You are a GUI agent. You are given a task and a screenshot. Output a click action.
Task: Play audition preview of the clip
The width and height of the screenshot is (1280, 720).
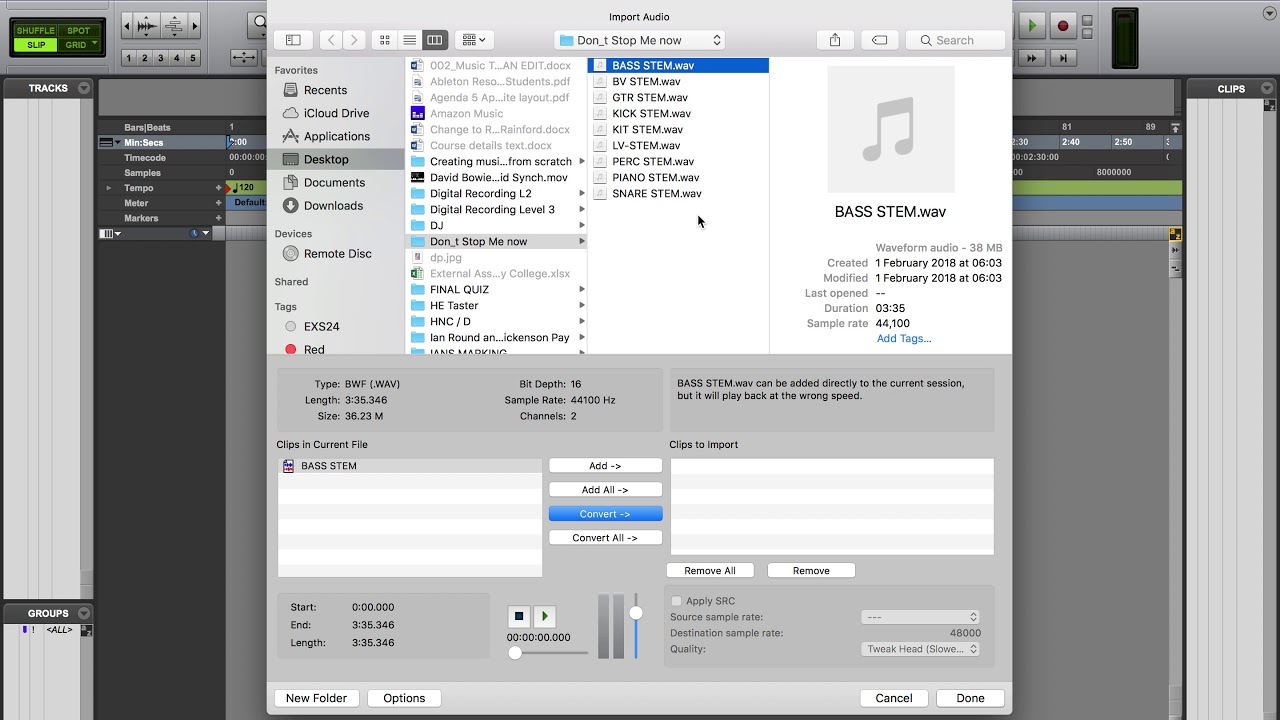544,616
